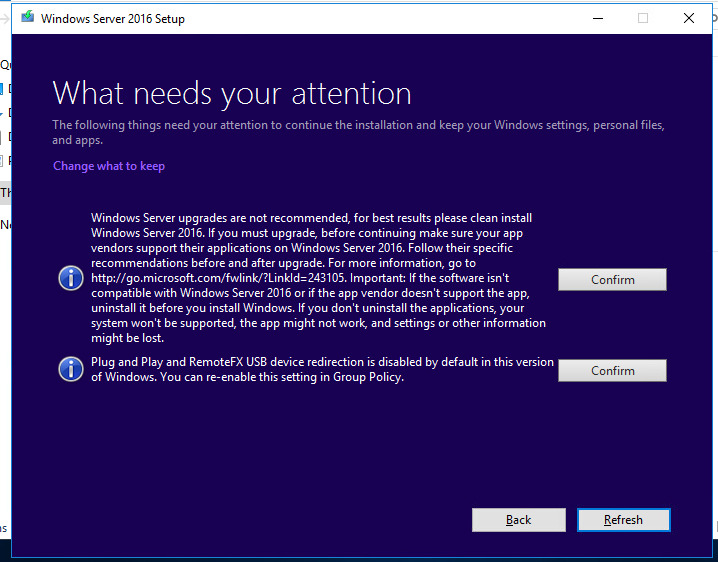Click info icon beside upgrade recommendation text
Viewport: 718px width, 562px height.
(71, 278)
